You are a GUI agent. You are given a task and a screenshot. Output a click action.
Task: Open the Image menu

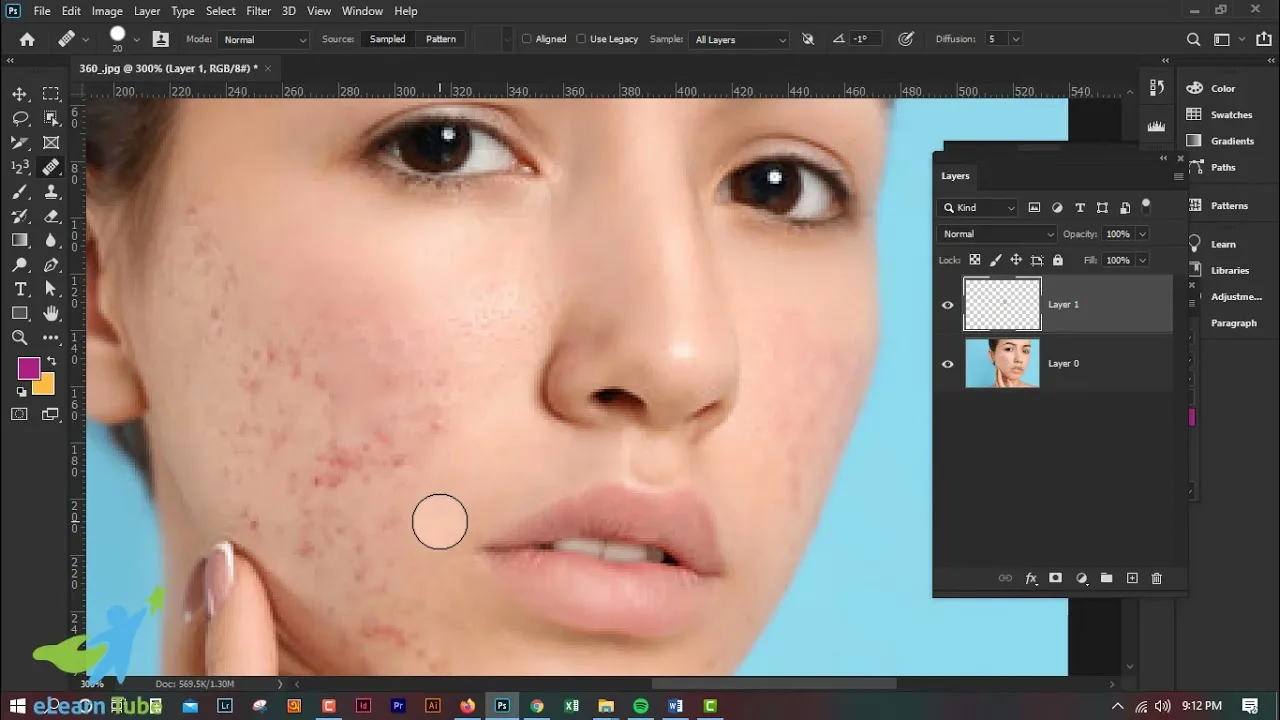tap(107, 11)
